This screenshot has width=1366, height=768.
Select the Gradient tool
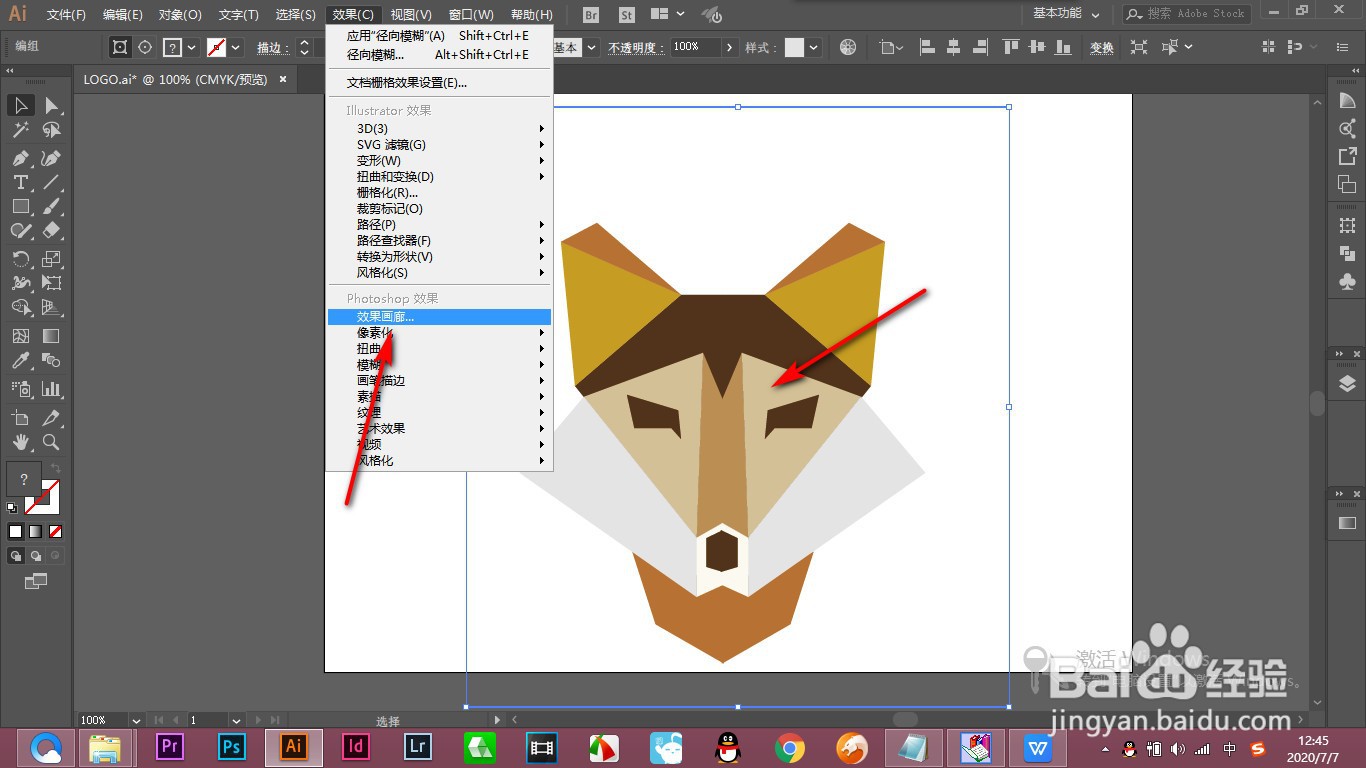click(x=52, y=336)
